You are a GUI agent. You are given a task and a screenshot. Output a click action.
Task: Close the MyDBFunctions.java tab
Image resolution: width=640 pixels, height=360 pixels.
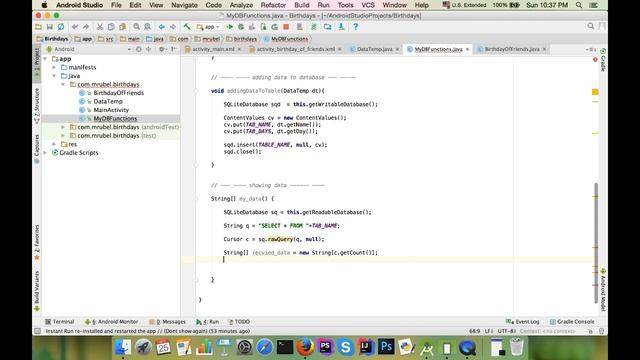pyautogui.click(x=467, y=49)
